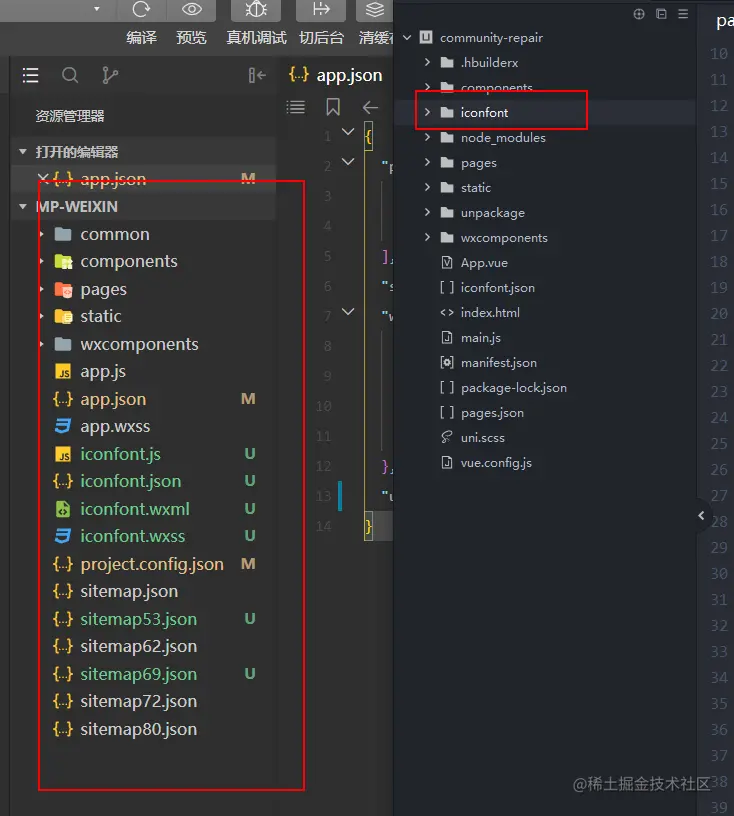This screenshot has height=816, width=734.
Task: Open manifest.json in HBuilderX tree
Action: point(498,363)
